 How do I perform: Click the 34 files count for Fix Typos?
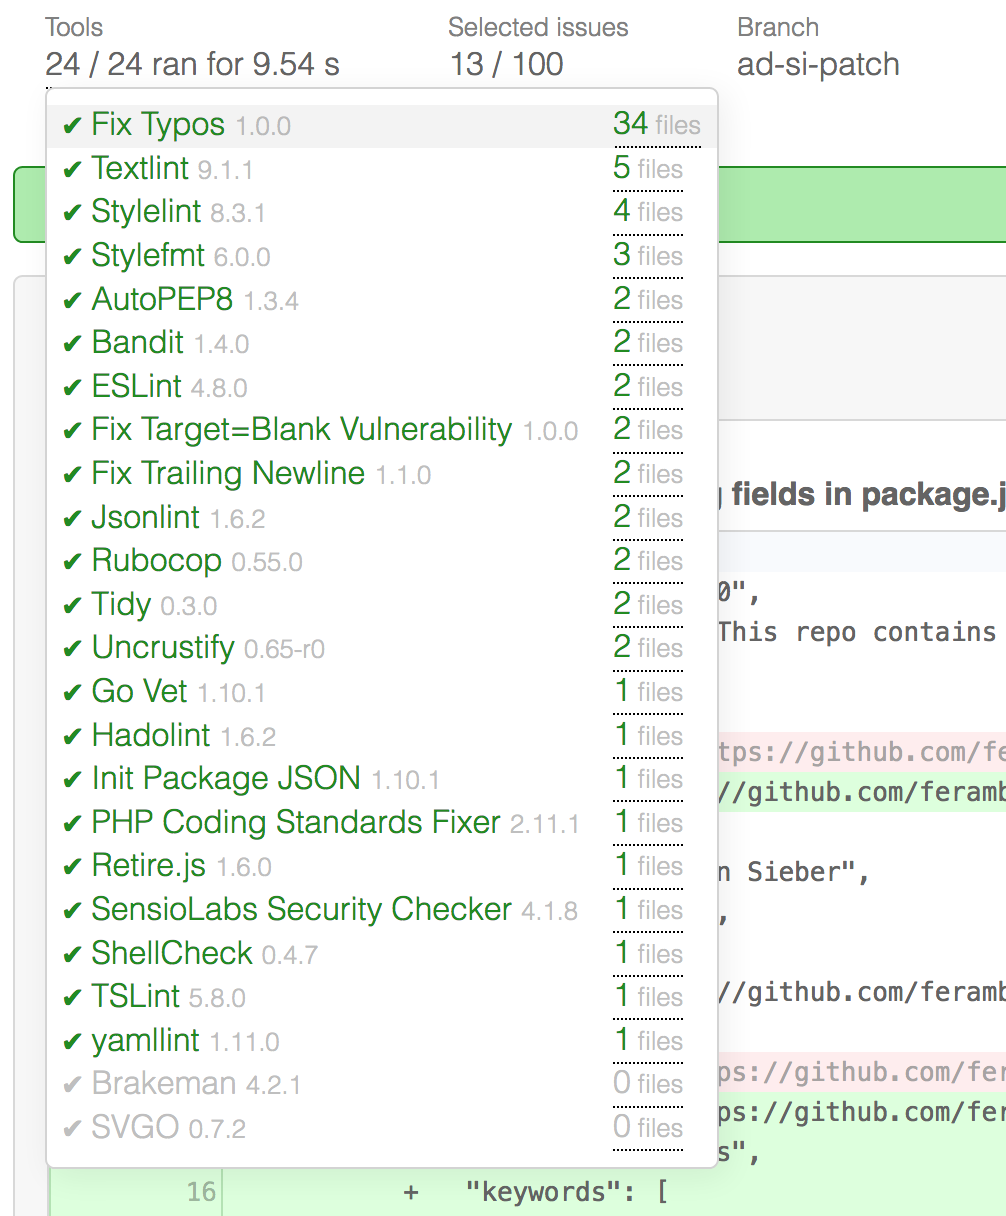pos(657,125)
